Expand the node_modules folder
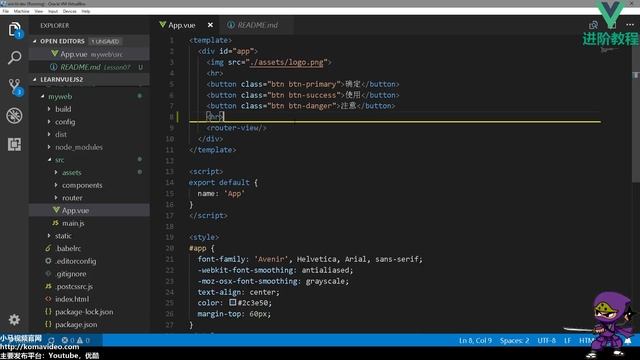The width and height of the screenshot is (640, 360). [x=79, y=147]
